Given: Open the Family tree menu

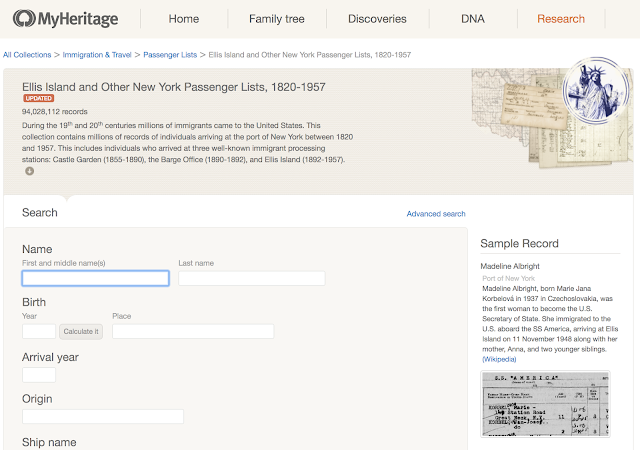Looking at the screenshot, I should 277,19.
